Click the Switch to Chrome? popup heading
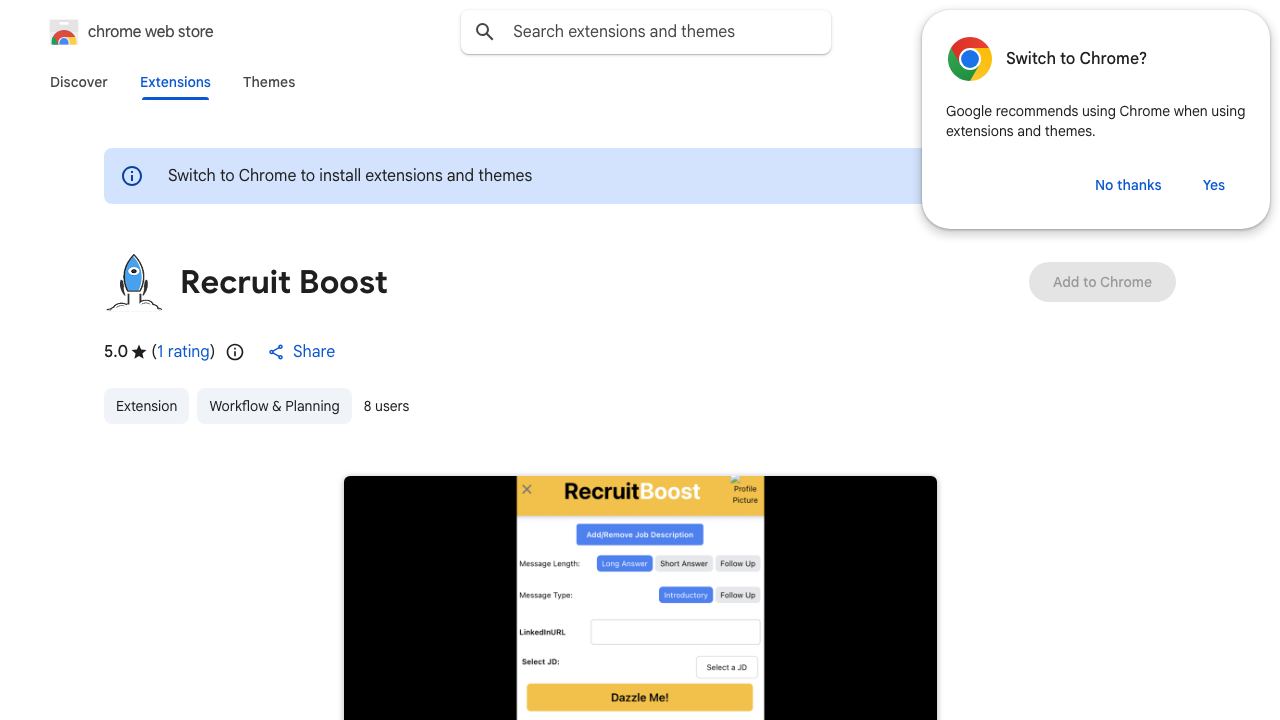 point(1076,59)
